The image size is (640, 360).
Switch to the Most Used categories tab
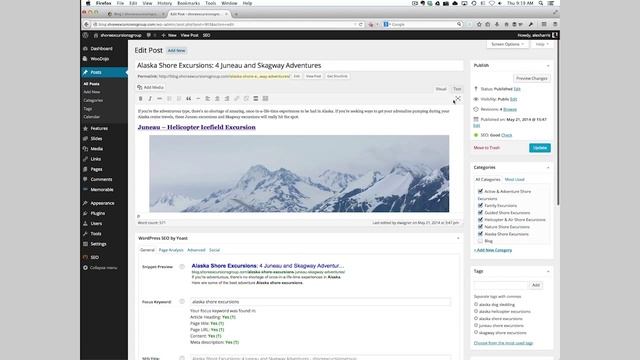click(514, 180)
